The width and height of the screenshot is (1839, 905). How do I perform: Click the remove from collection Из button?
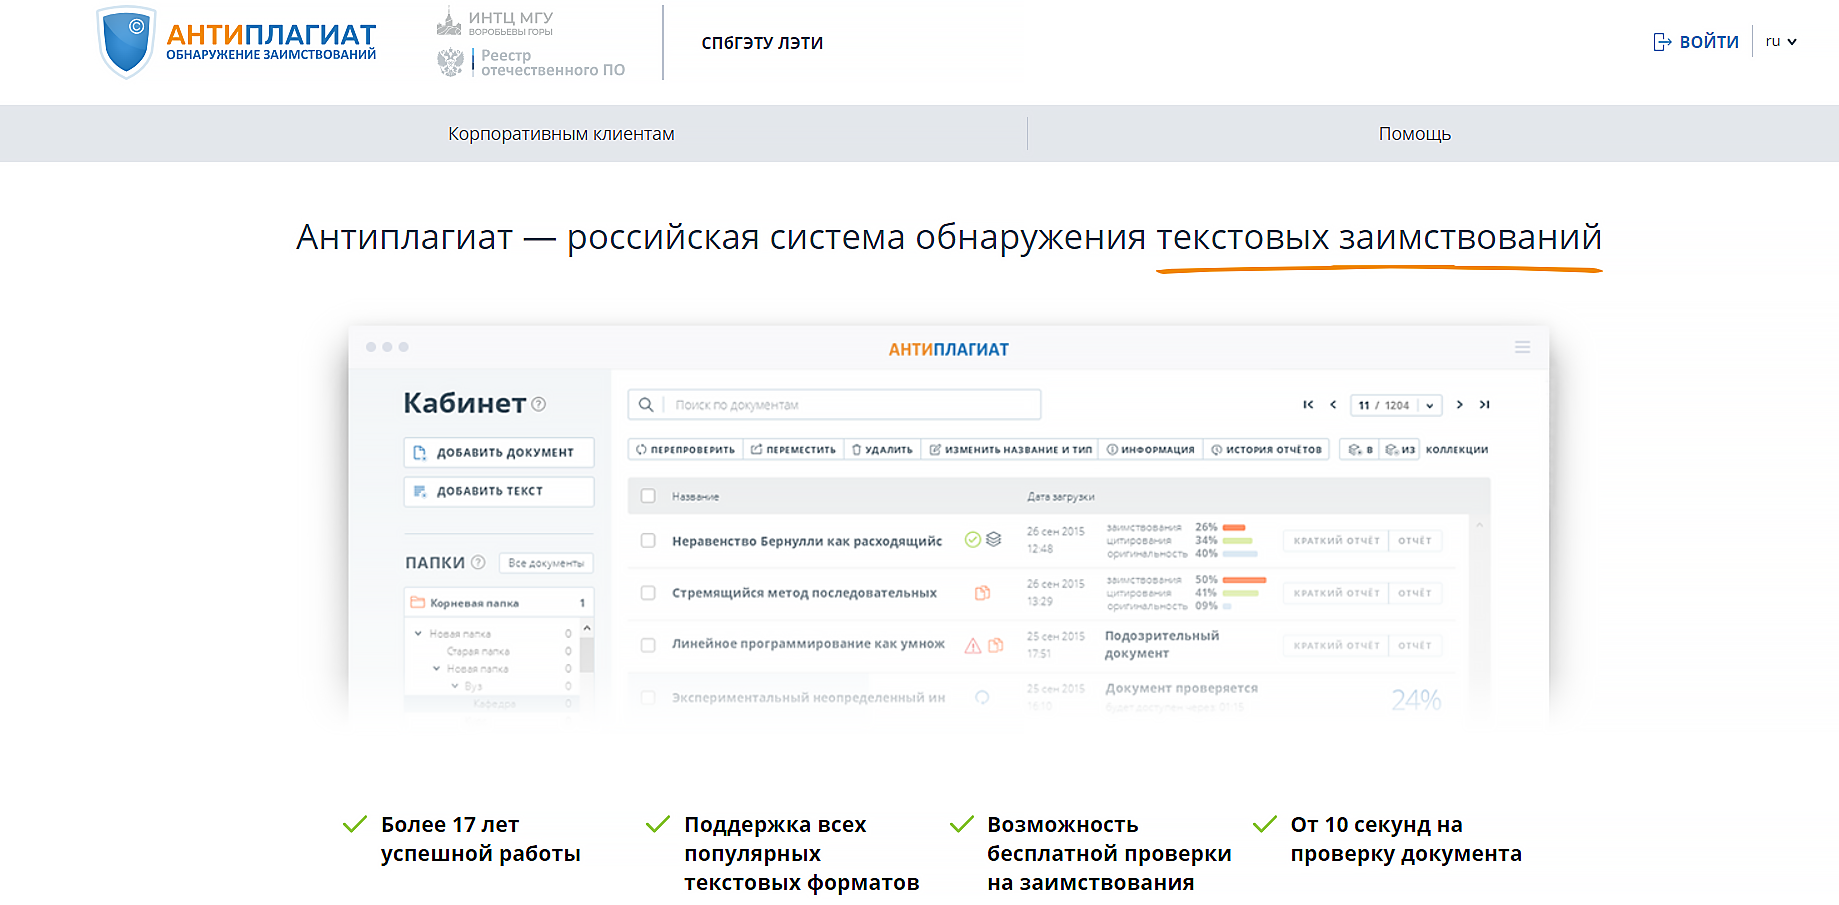click(1400, 450)
